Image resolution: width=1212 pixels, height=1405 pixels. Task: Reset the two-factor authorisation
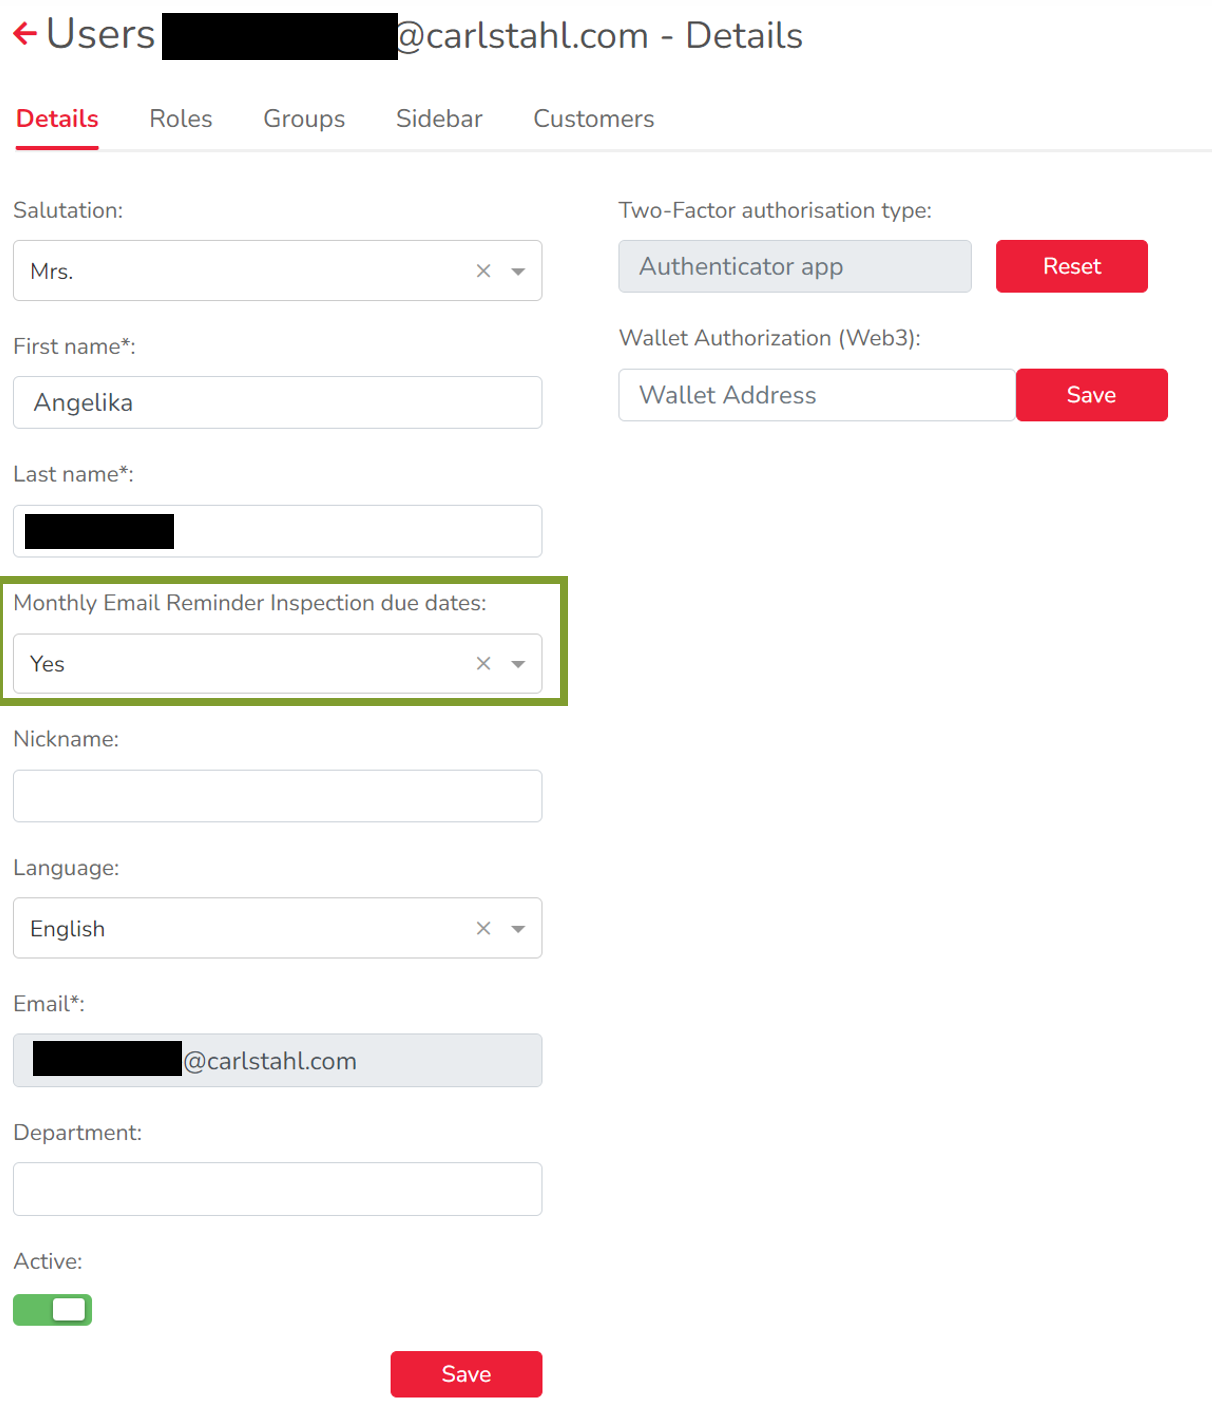[x=1071, y=266]
